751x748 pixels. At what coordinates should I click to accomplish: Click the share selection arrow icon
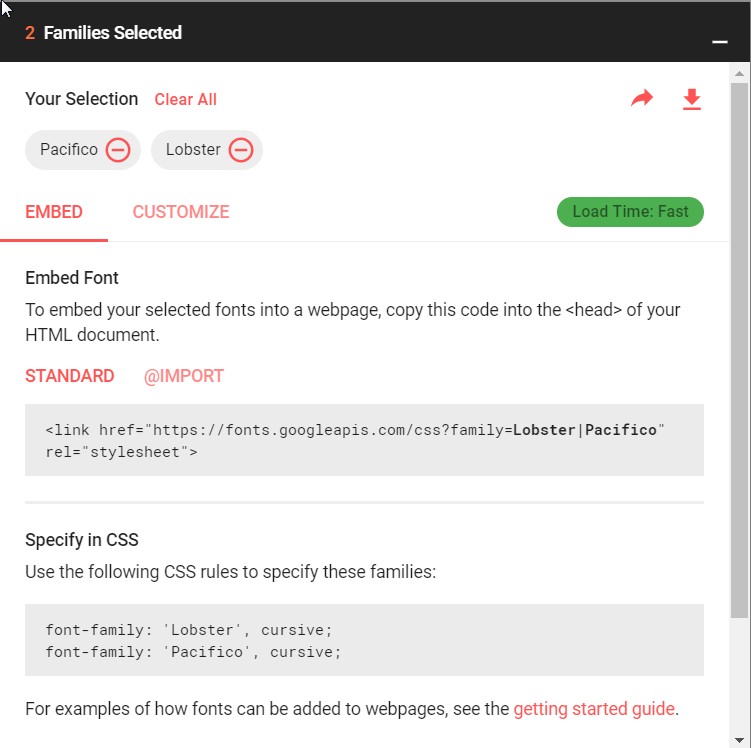(x=641, y=98)
